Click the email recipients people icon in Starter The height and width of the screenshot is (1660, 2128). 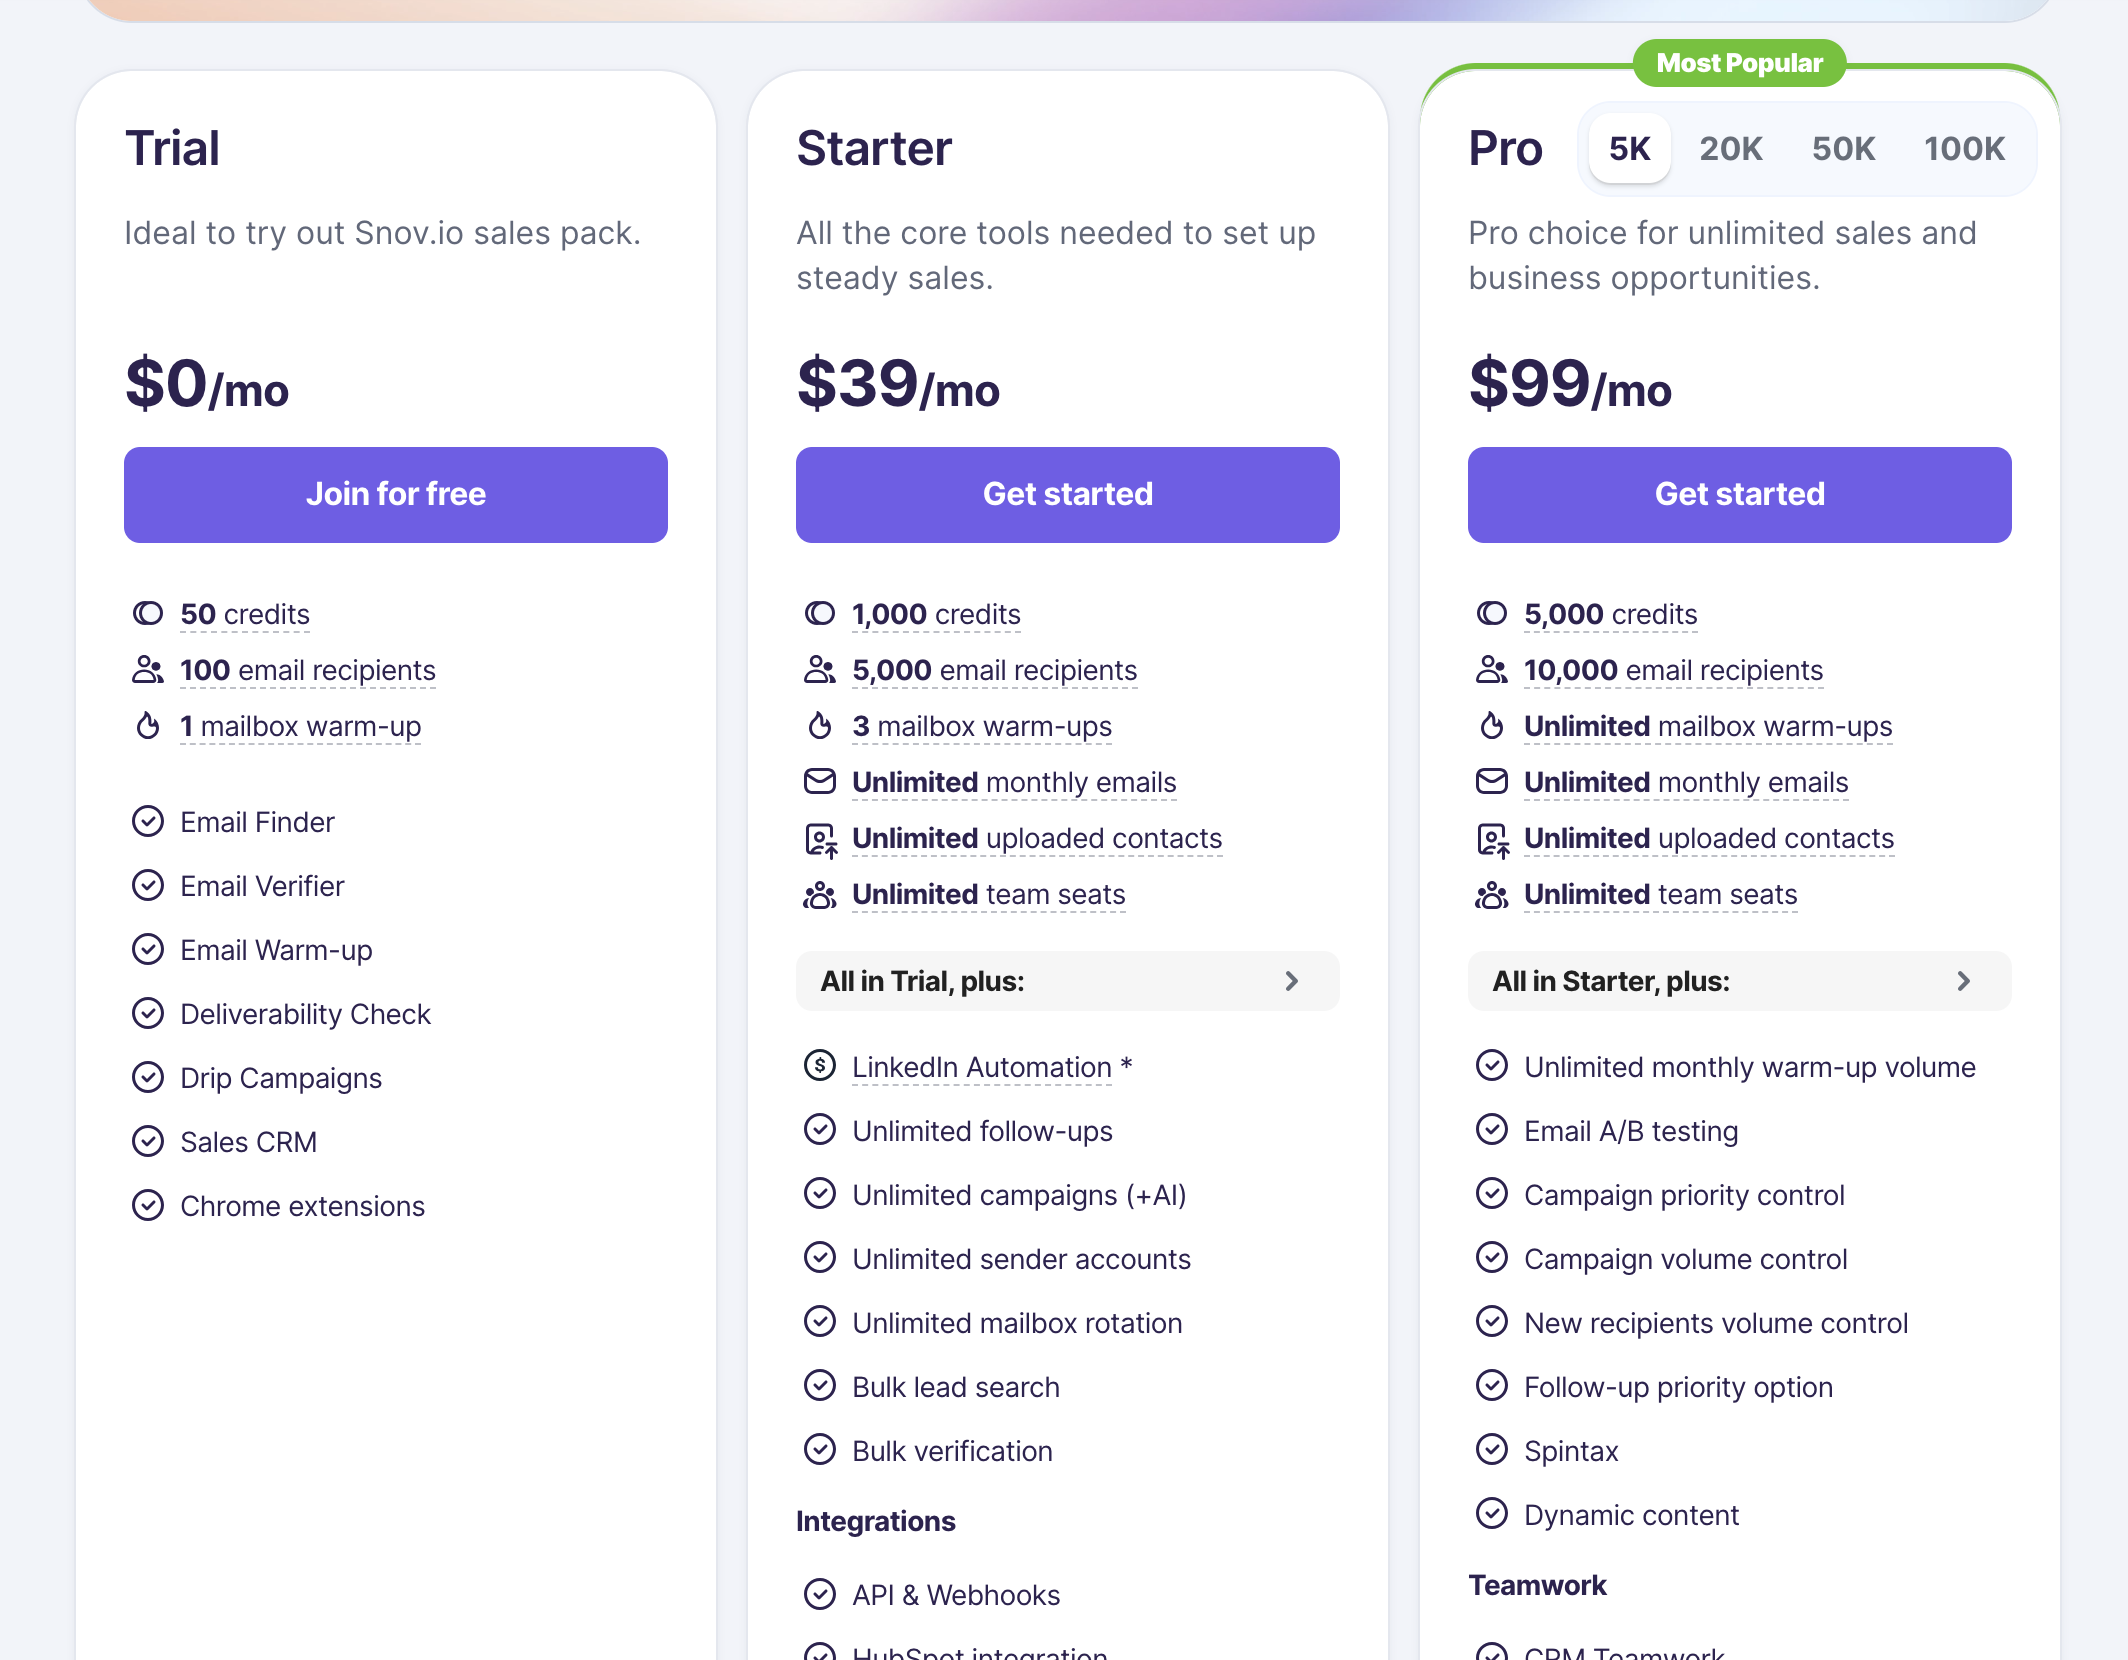(819, 669)
